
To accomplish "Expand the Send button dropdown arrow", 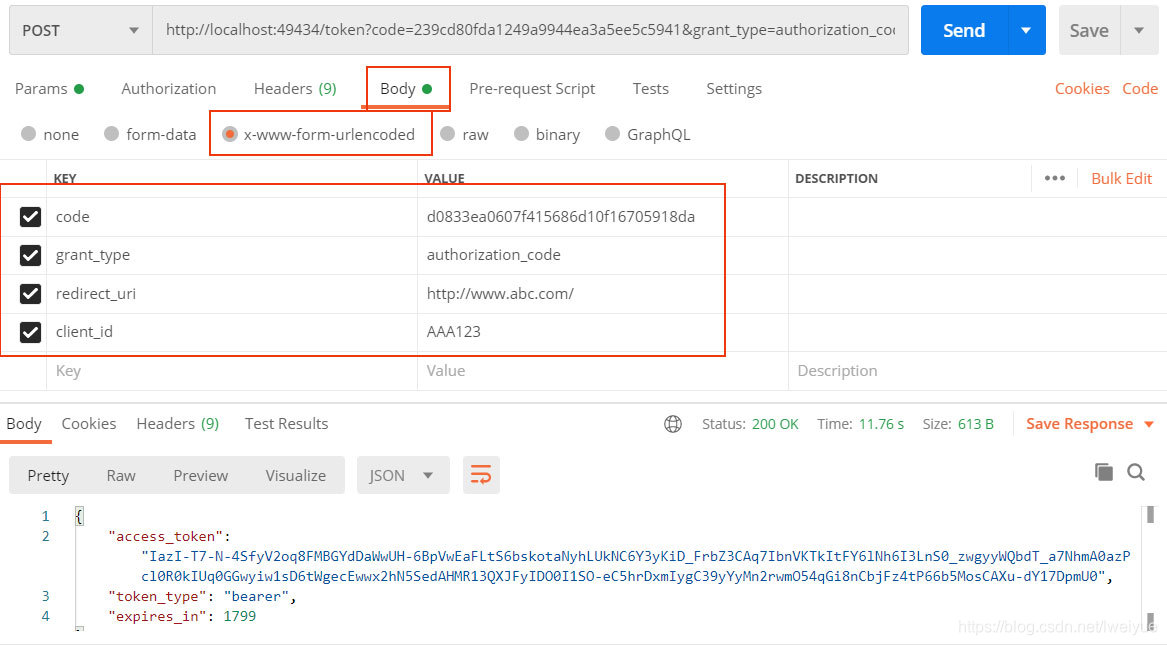I will click(x=1026, y=31).
